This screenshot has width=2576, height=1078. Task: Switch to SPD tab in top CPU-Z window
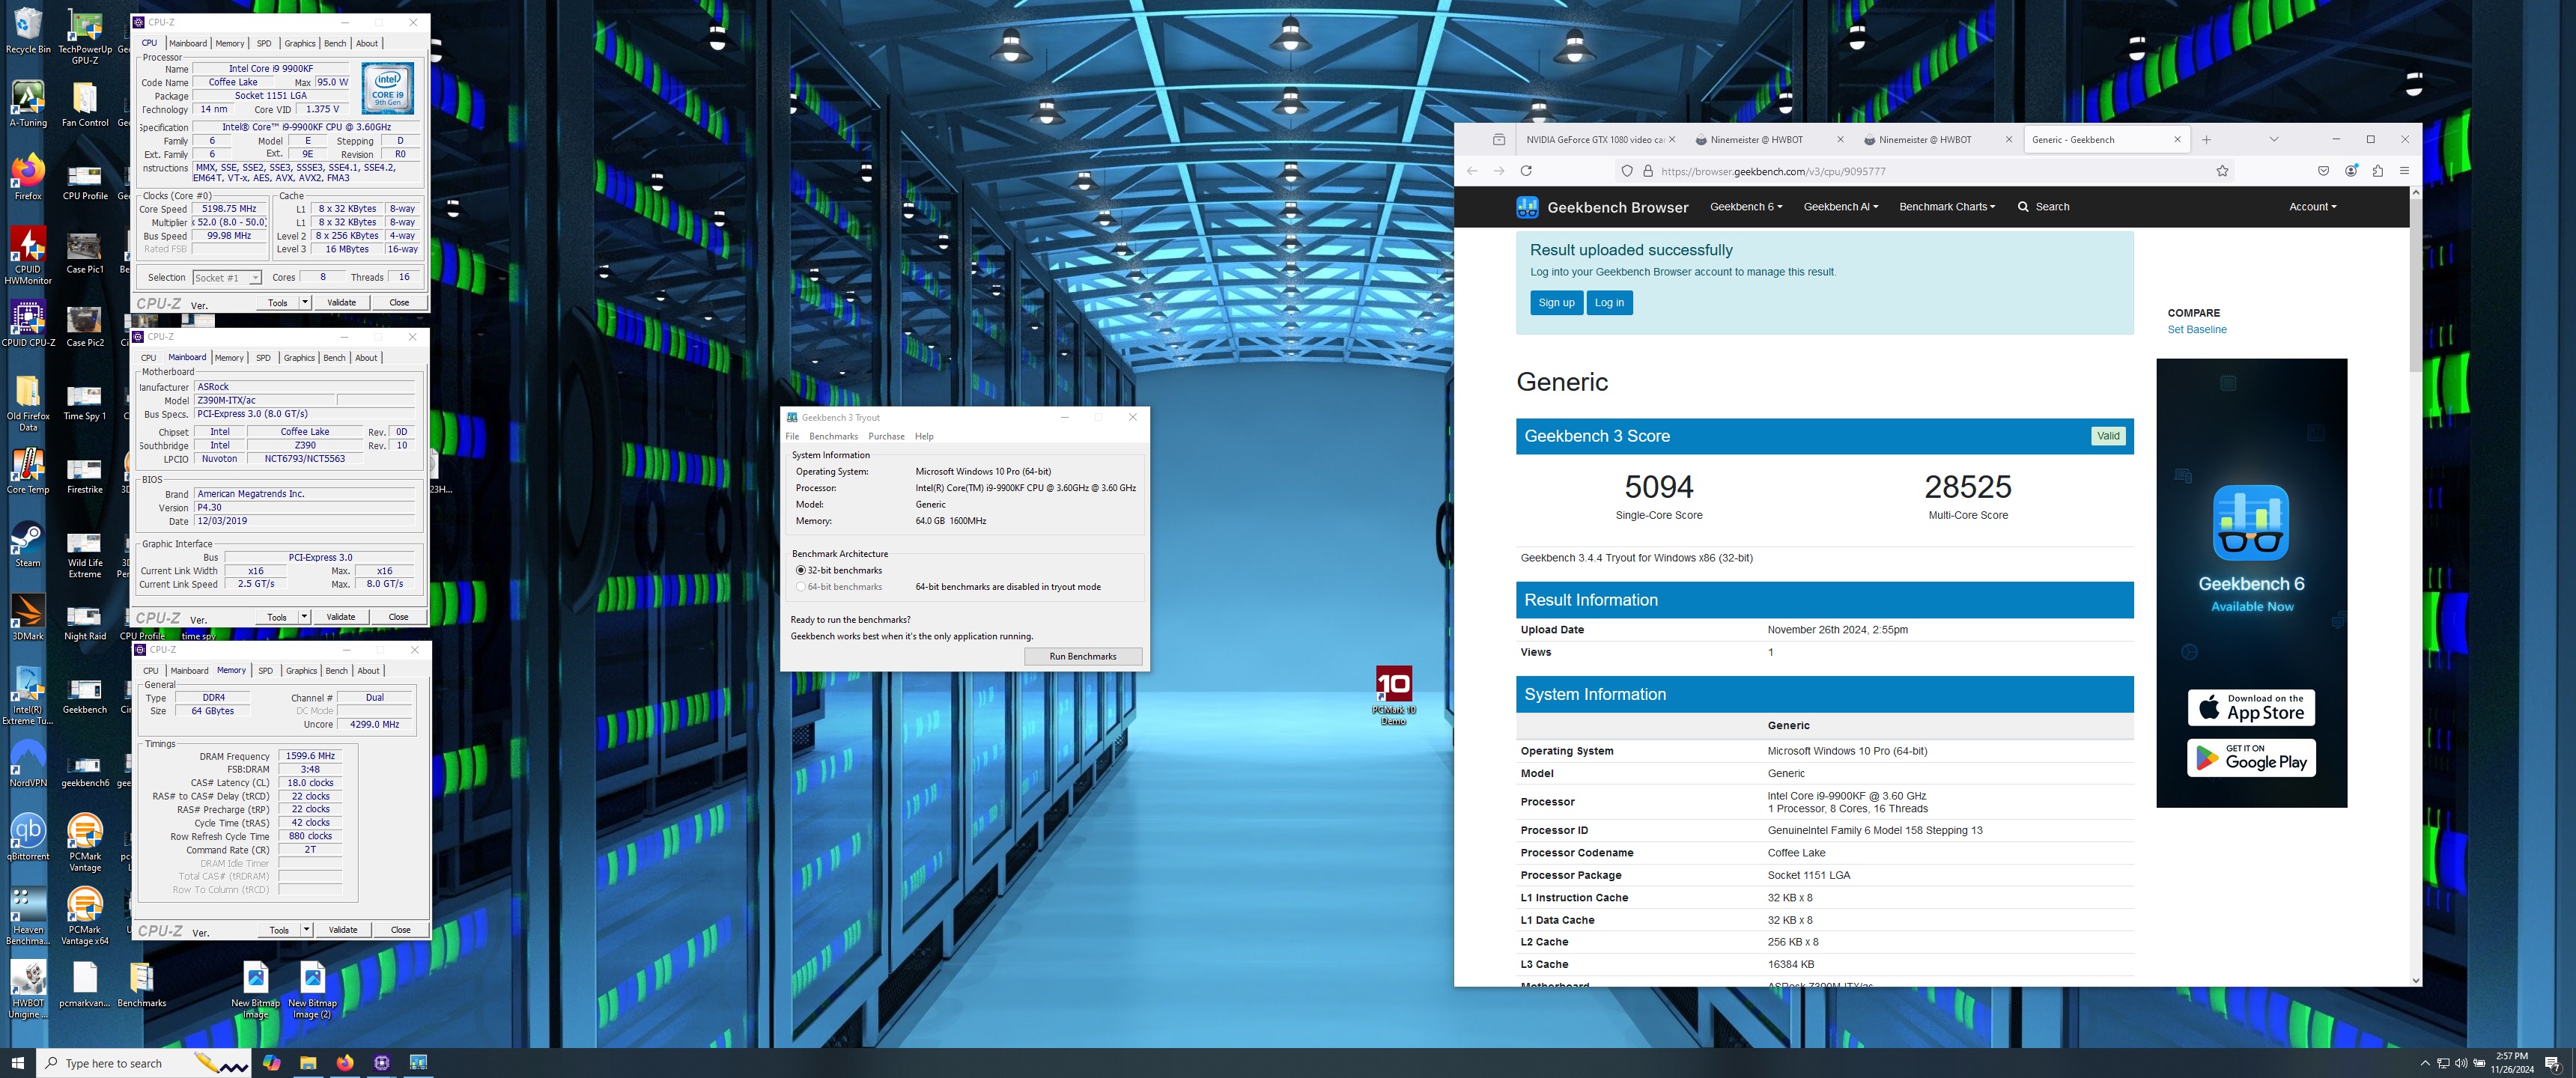click(x=264, y=43)
